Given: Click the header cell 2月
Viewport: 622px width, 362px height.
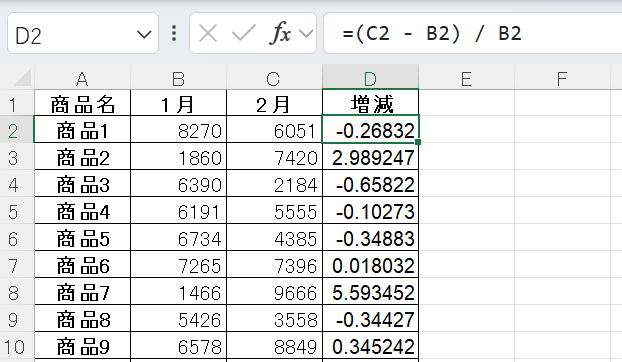Looking at the screenshot, I should pyautogui.click(x=275, y=103).
